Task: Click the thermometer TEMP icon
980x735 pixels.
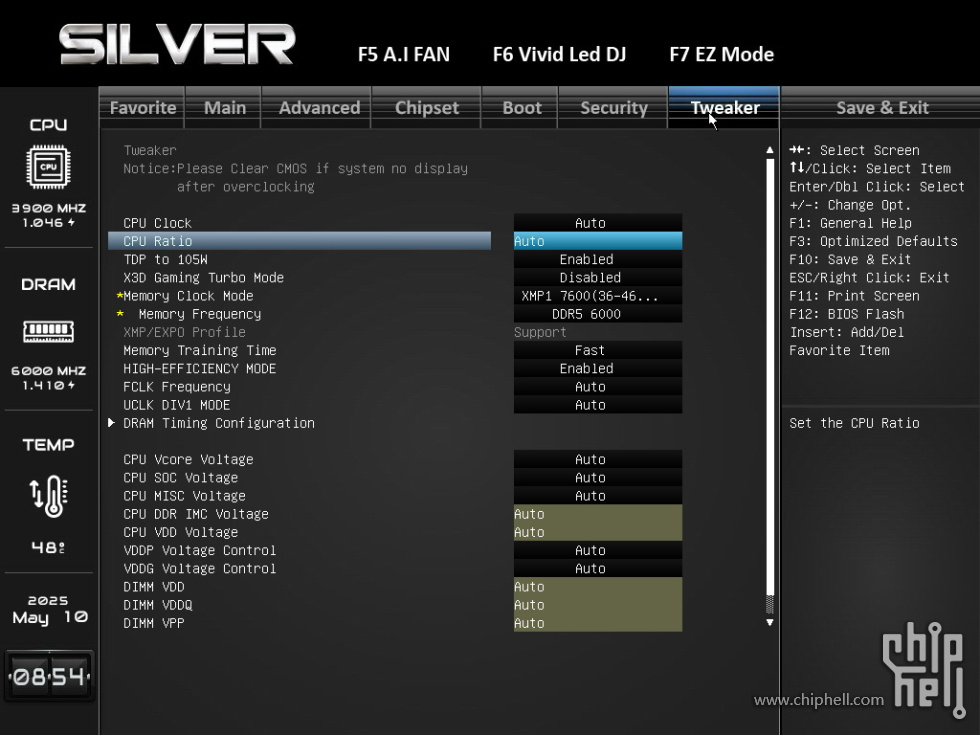Action: [49, 496]
